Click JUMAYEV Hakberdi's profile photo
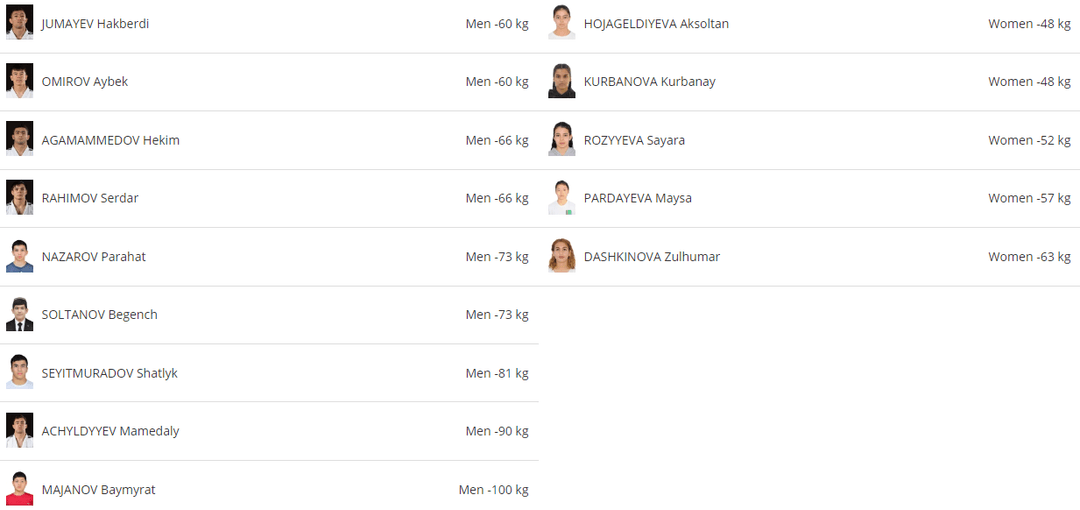The height and width of the screenshot is (510, 1080). [20, 22]
